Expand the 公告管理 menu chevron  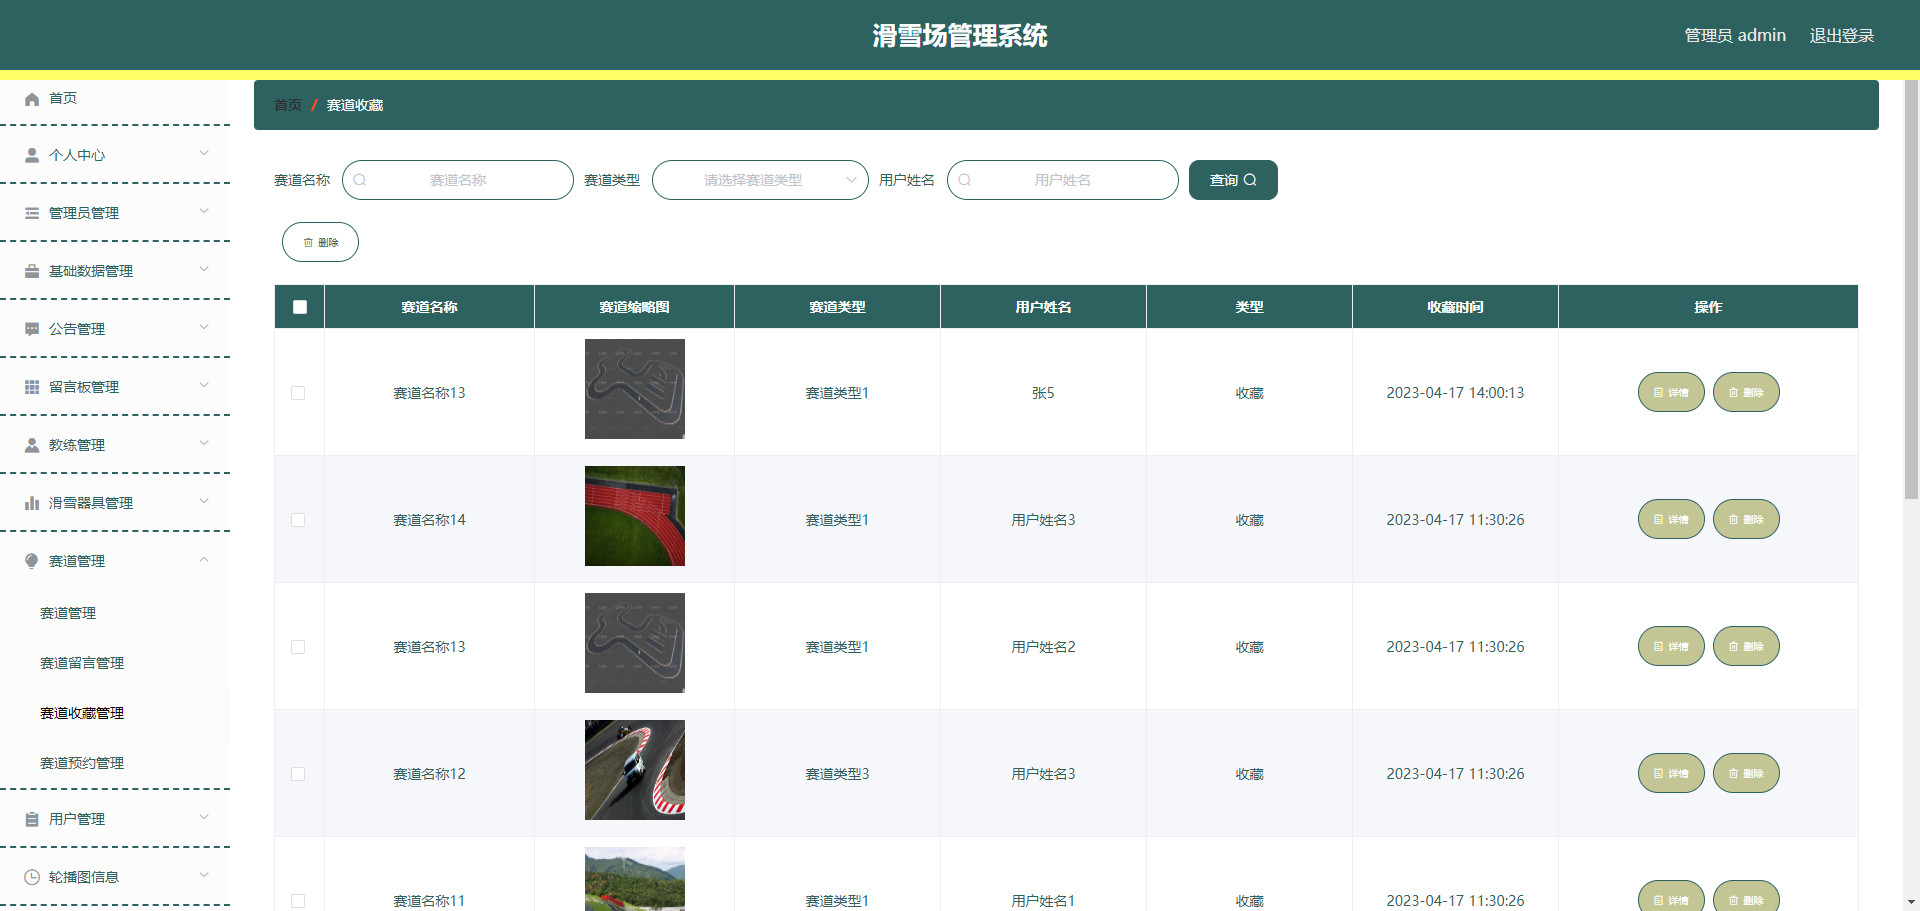(x=204, y=327)
